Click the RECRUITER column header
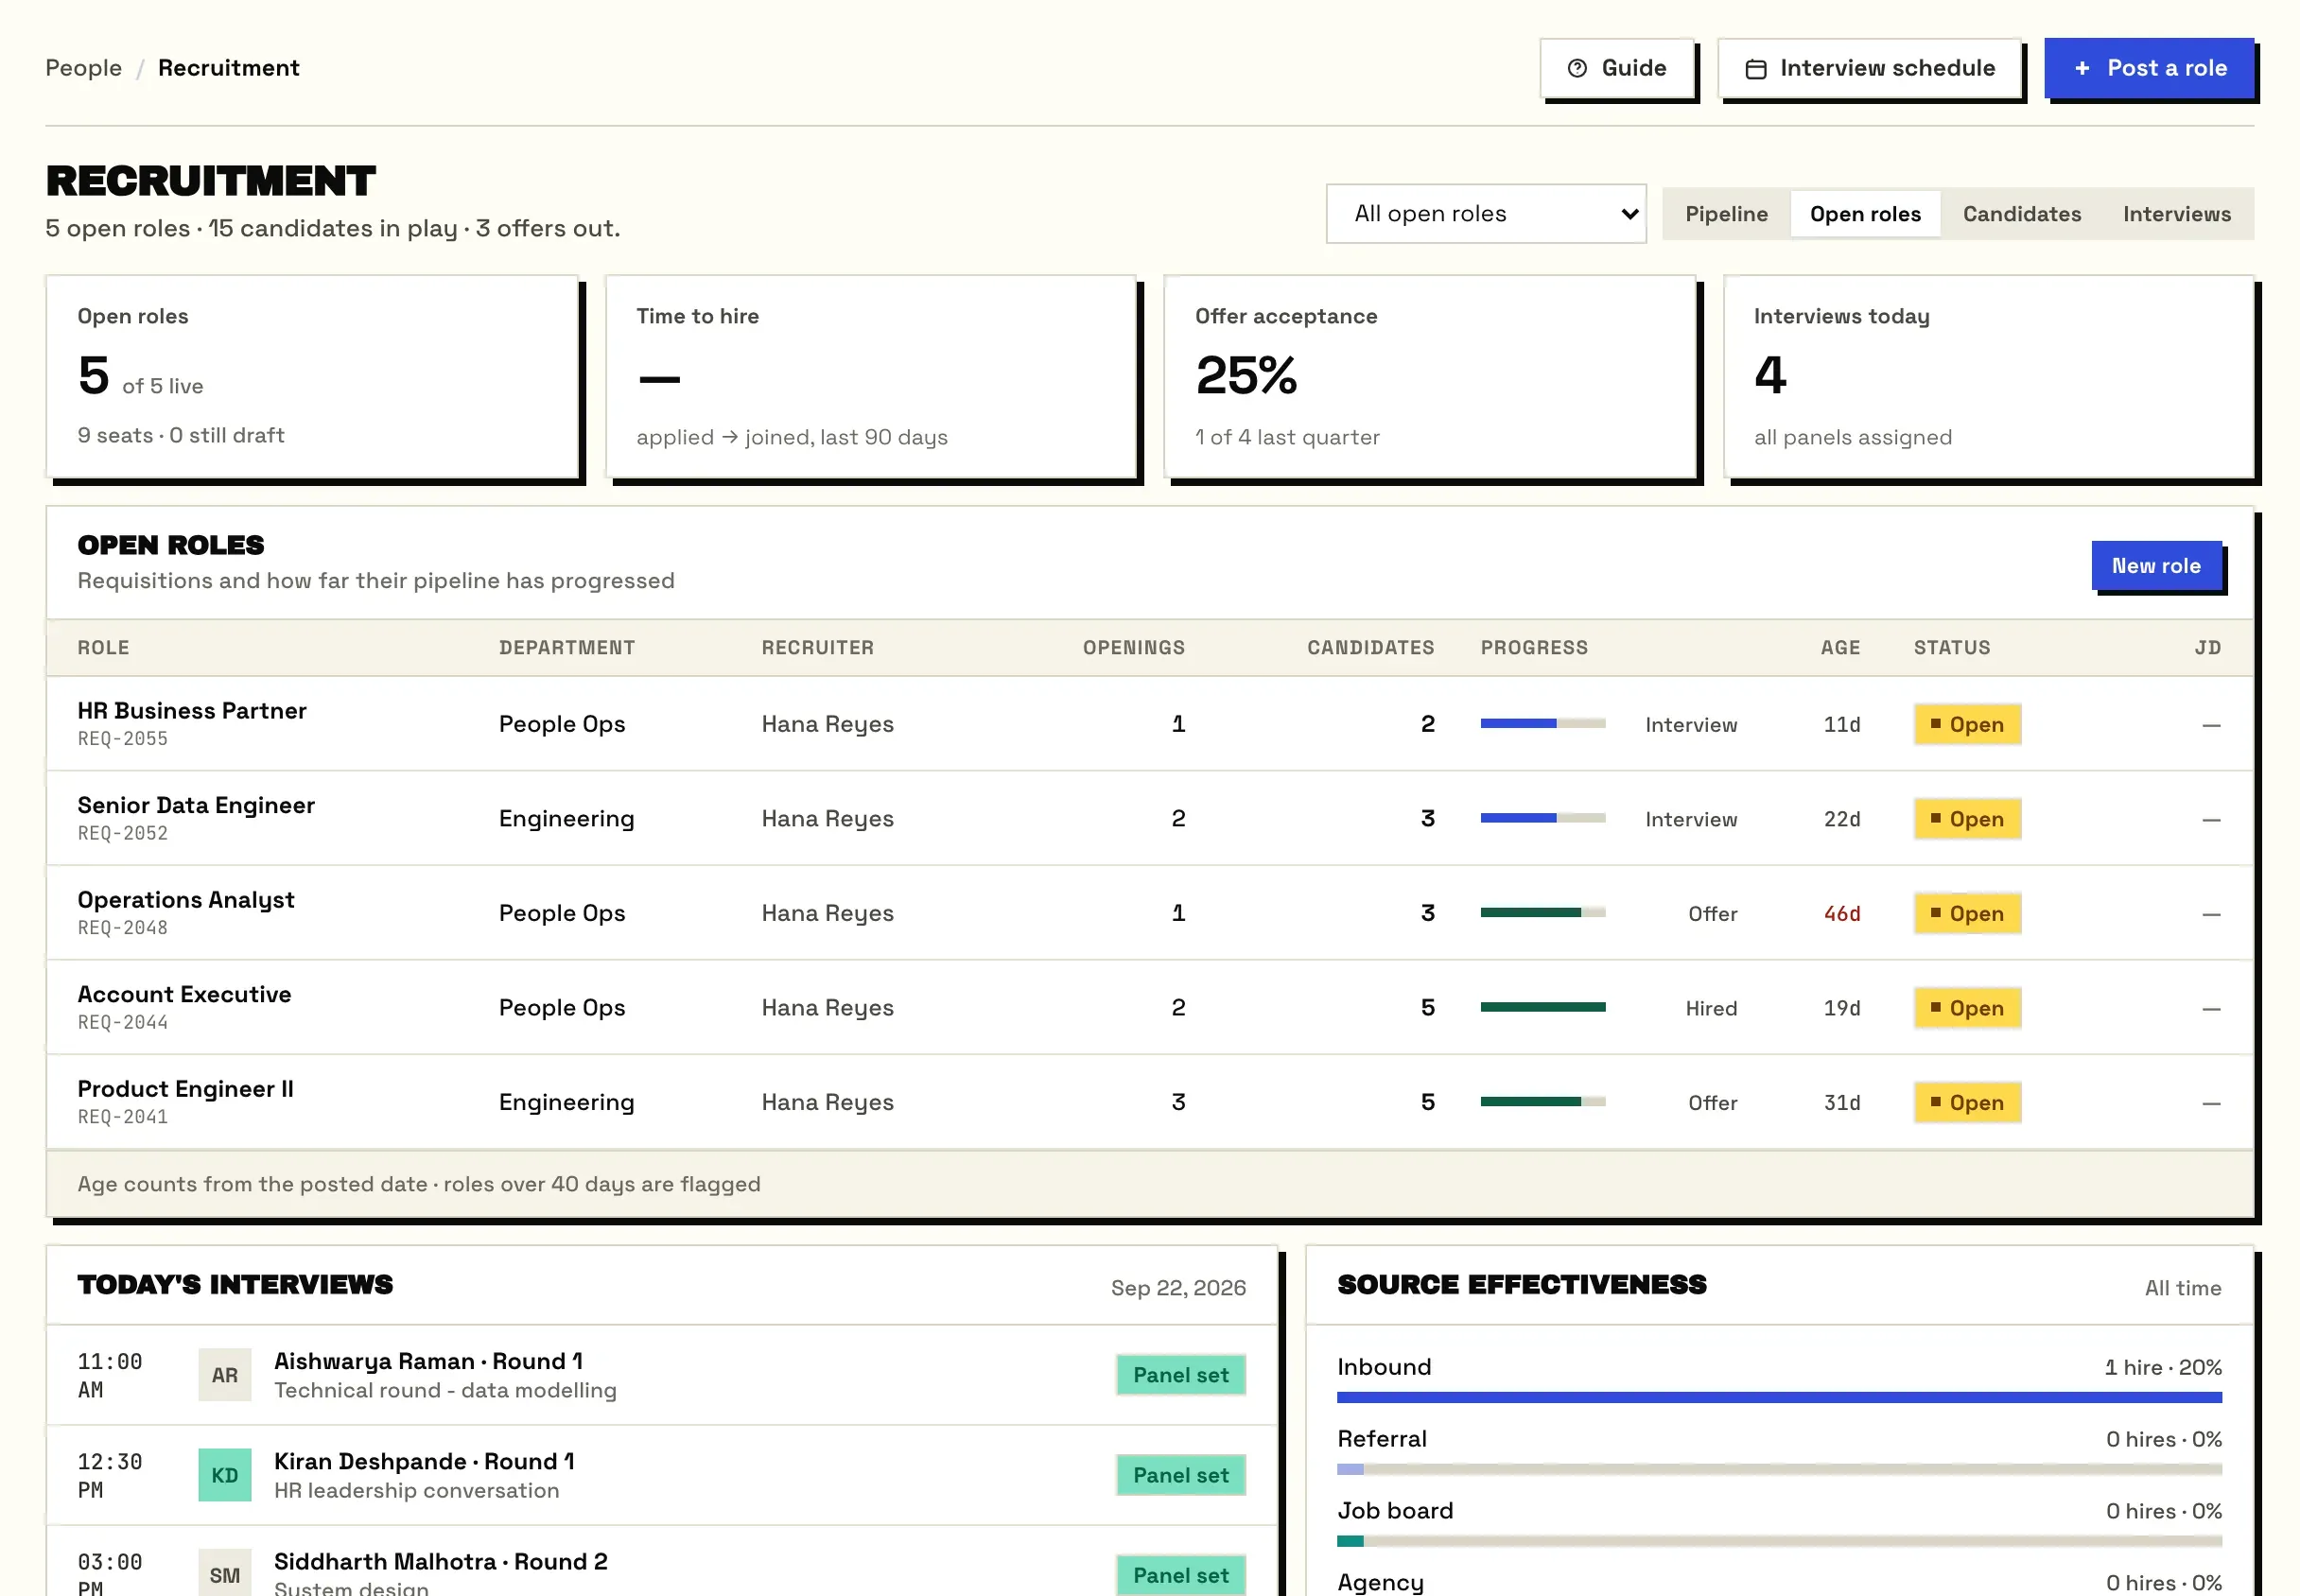 (817, 647)
